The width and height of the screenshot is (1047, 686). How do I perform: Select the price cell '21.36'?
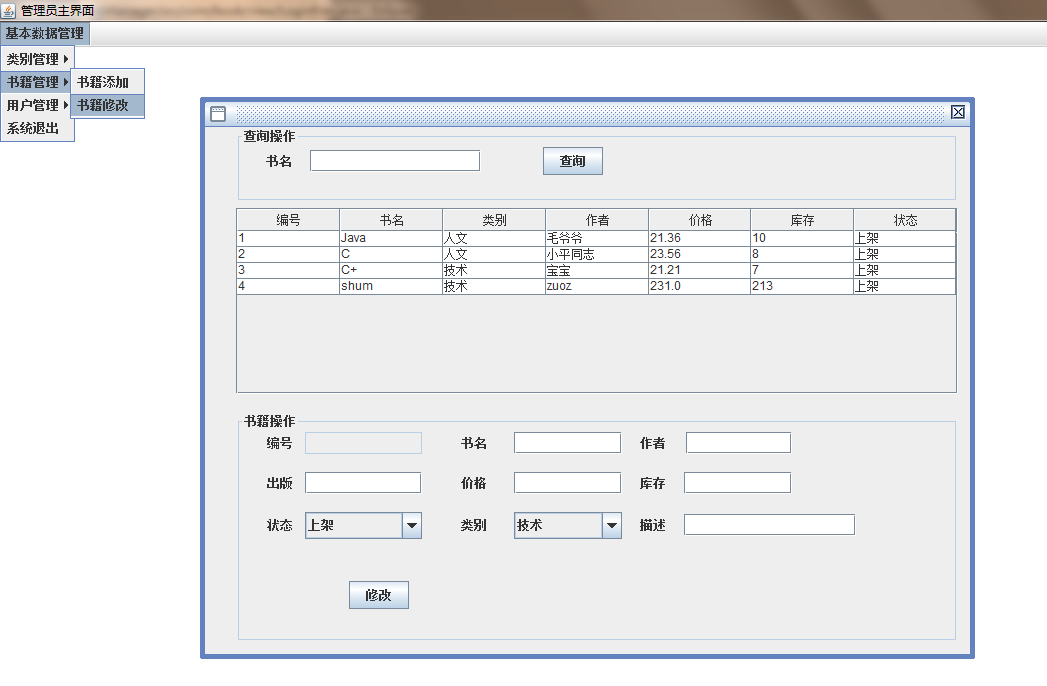tap(700, 238)
